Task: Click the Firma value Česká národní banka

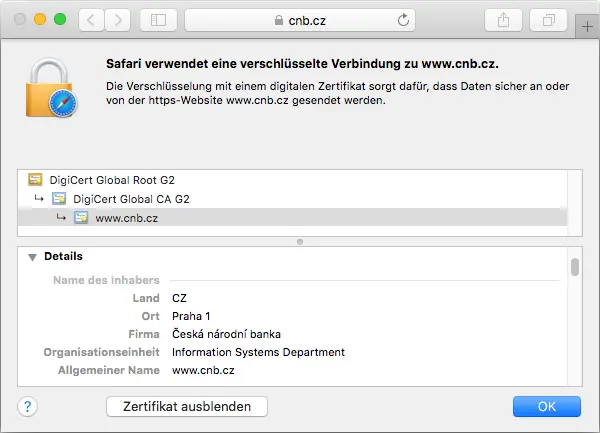Action: click(x=226, y=334)
